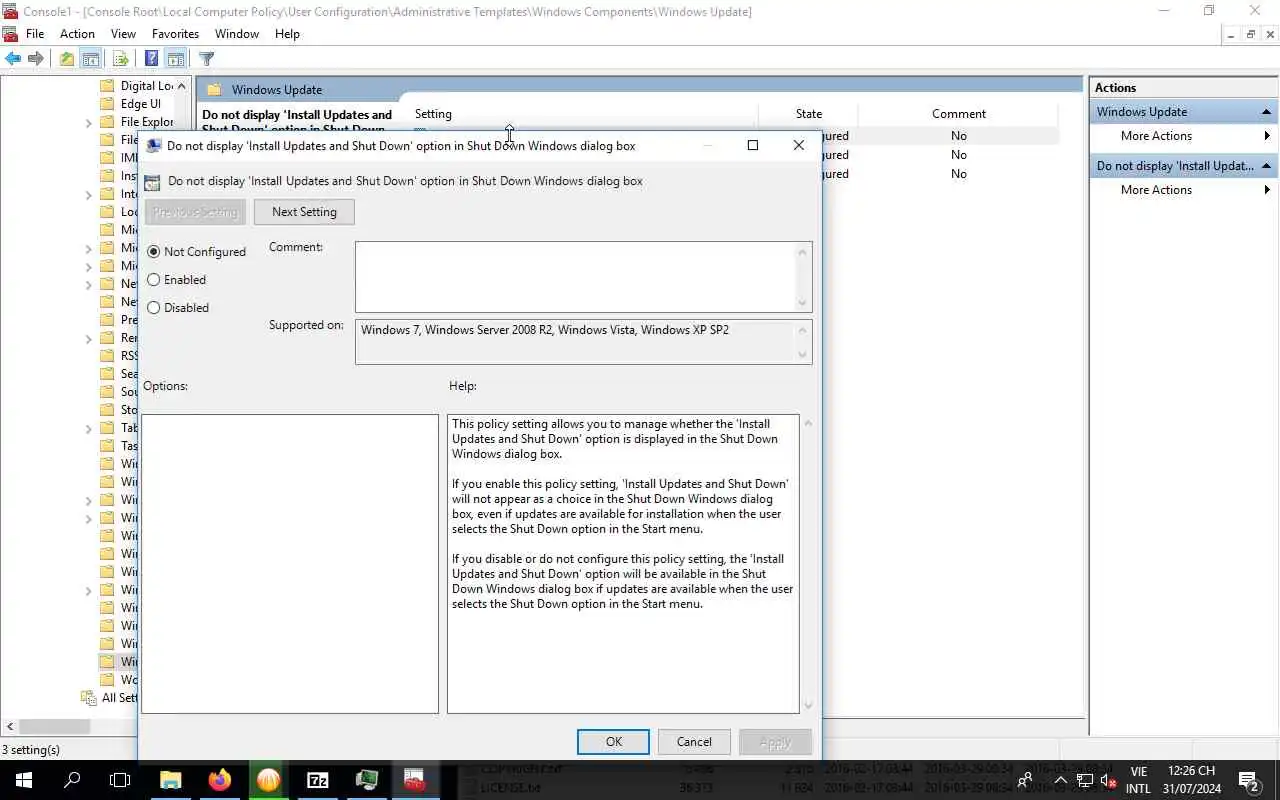This screenshot has height=800, width=1280.
Task: Maximize the policy setting dialog
Action: coord(753,145)
